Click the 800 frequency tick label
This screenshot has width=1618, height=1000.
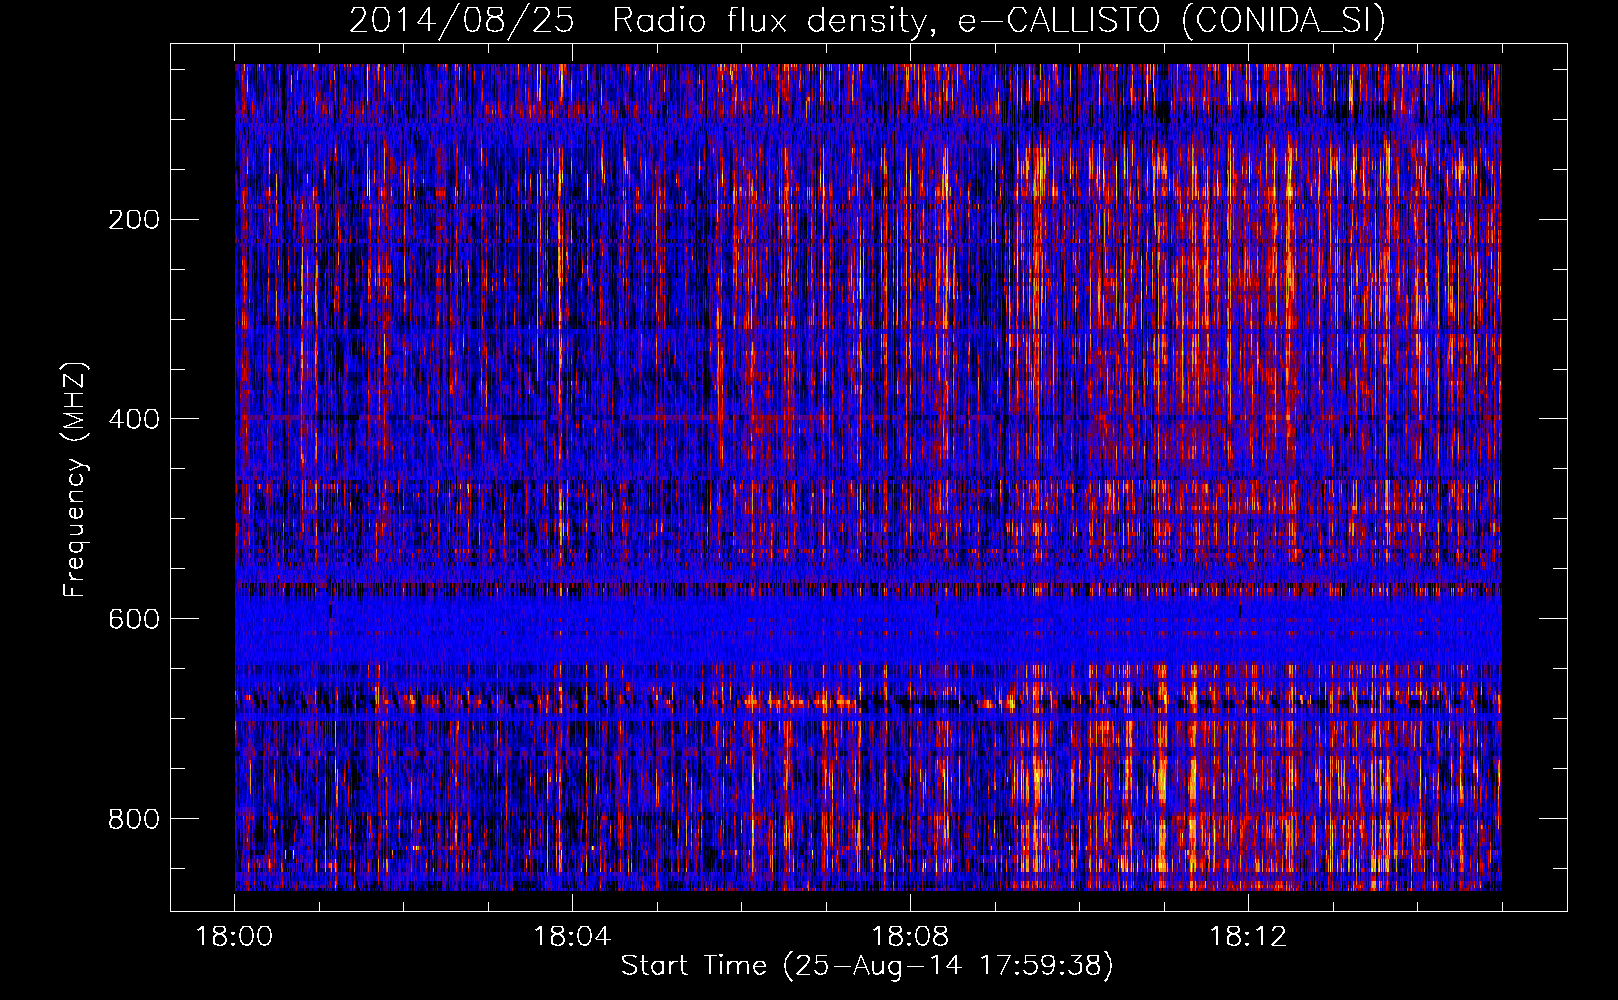pyautogui.click(x=134, y=819)
